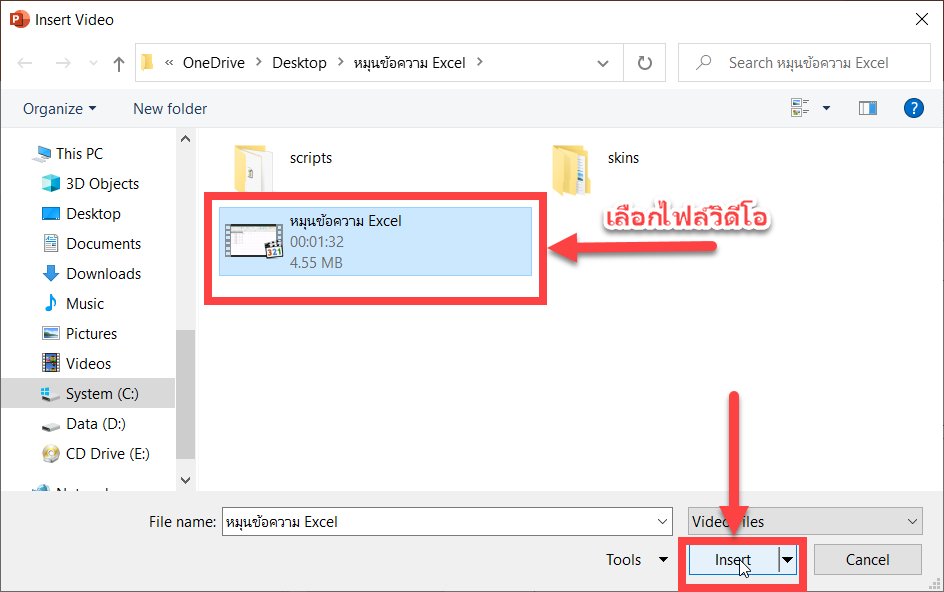
Task: Click OneDrive in the address path
Action: [x=214, y=63]
